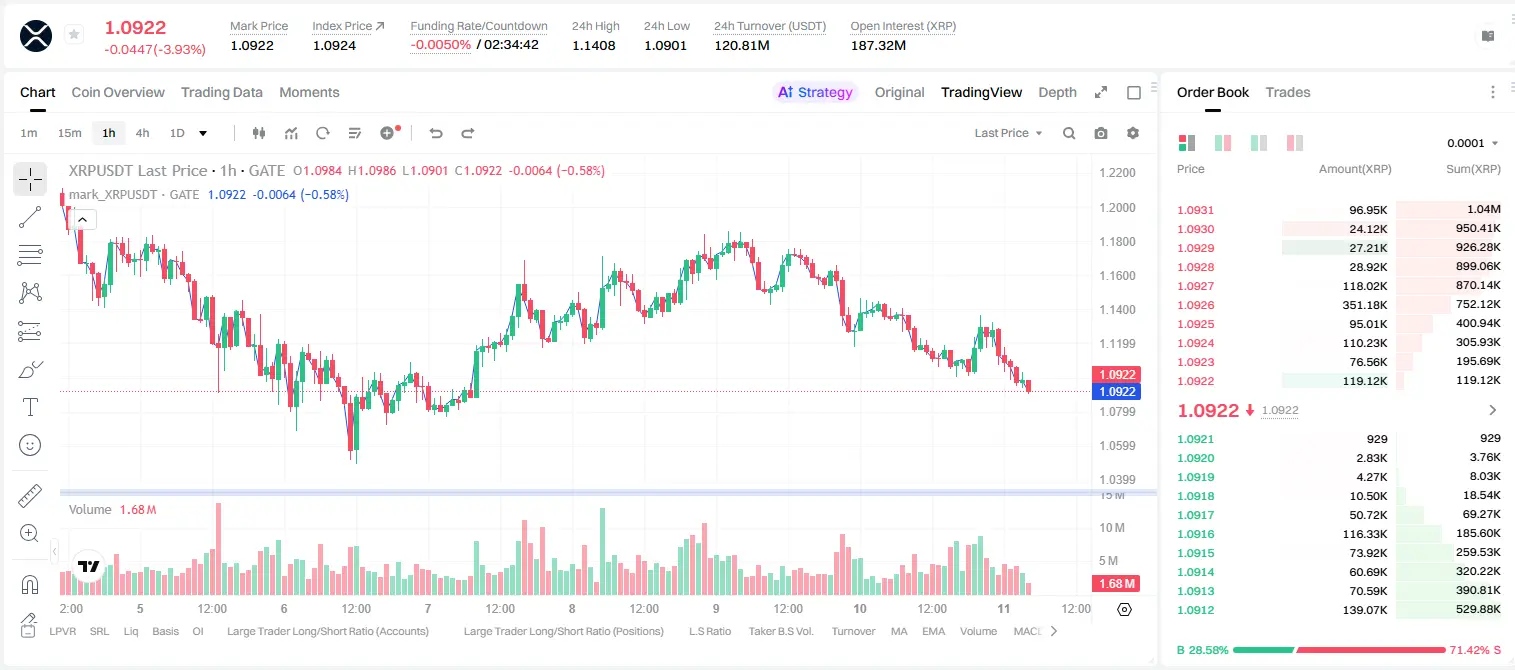Open the Last Price type dropdown
1515x670 pixels.
coord(1009,133)
